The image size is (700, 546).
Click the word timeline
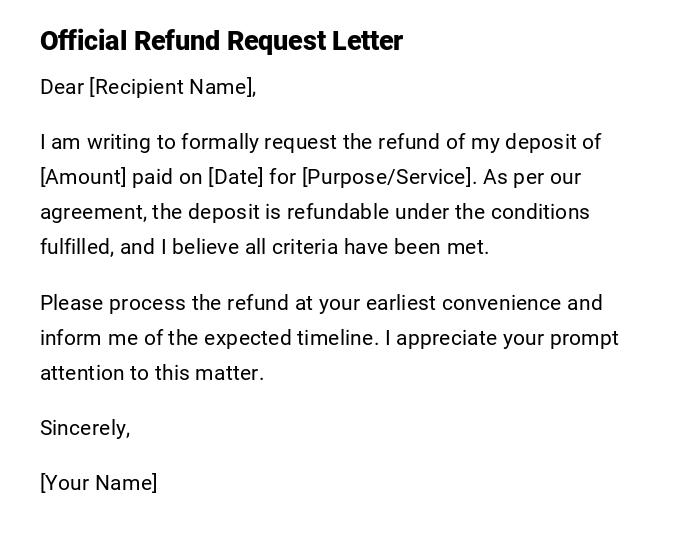coord(337,338)
